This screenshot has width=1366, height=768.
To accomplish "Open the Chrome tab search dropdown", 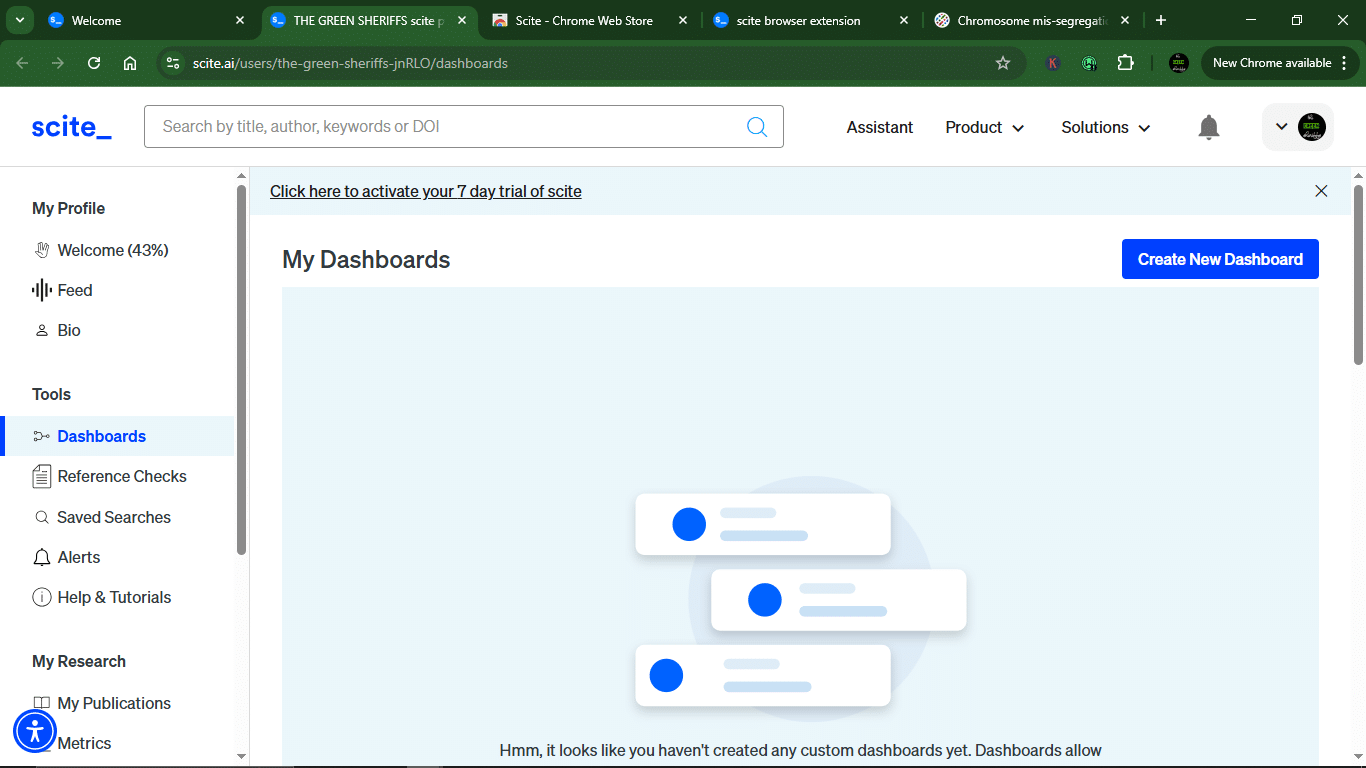I will pos(20,20).
